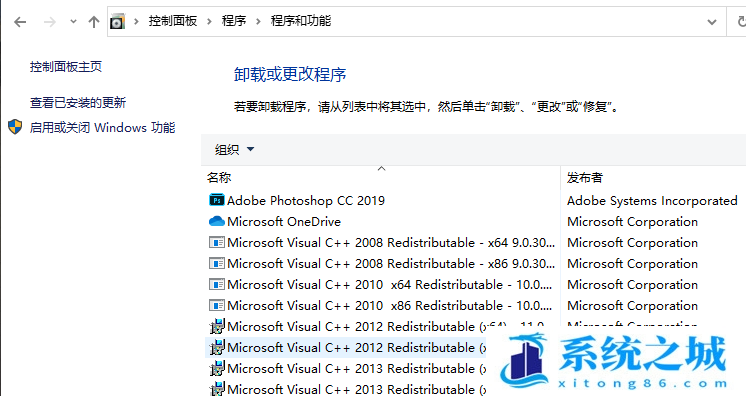Viewport: 746px width, 396px height.
Task: Go up one folder level arrow
Action: pos(94,22)
